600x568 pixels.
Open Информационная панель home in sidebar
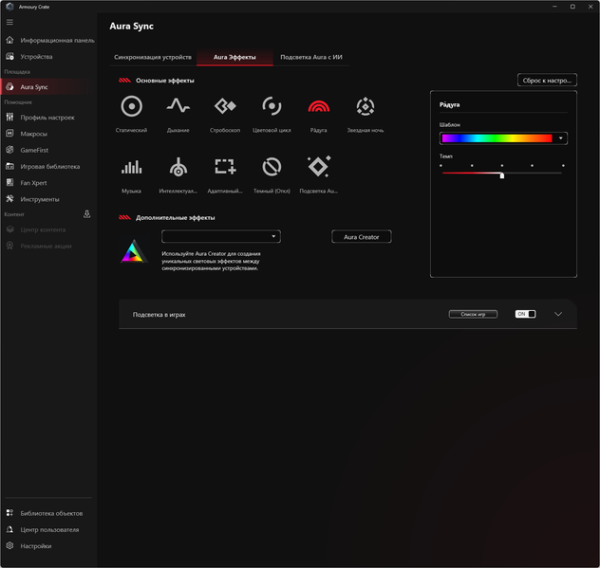[50, 40]
